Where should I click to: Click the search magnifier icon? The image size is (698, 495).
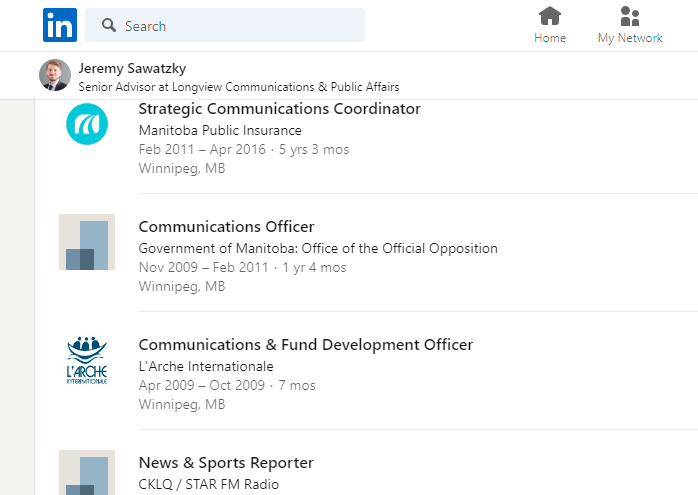coord(109,25)
